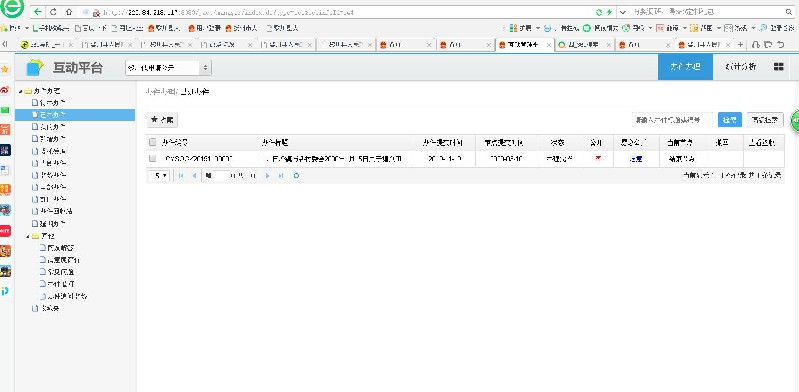This screenshot has width=799, height=392.
Task: Open the selector dropdown beside 互动平台
Action: pos(168,68)
